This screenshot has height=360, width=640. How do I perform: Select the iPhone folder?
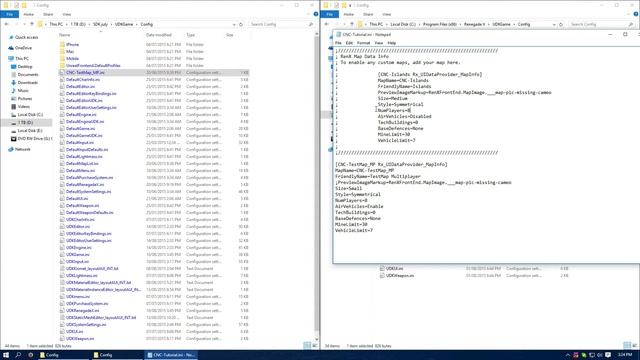(72, 44)
